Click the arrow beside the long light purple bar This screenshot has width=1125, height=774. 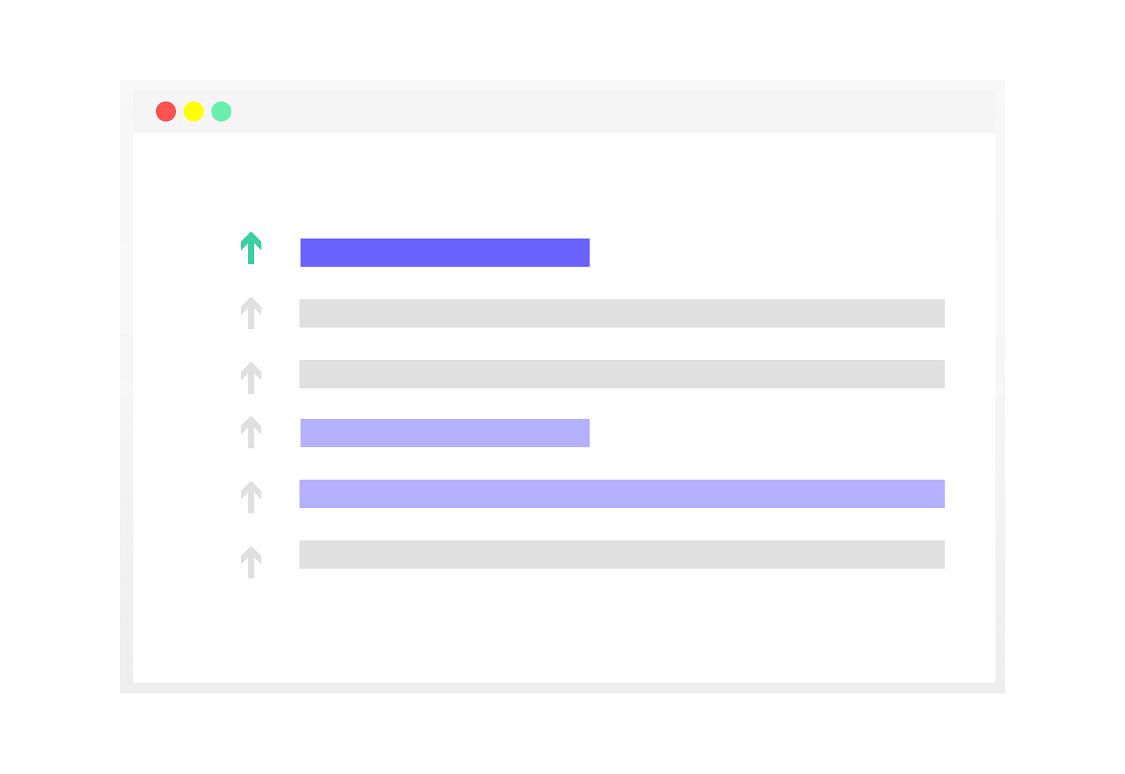(251, 497)
